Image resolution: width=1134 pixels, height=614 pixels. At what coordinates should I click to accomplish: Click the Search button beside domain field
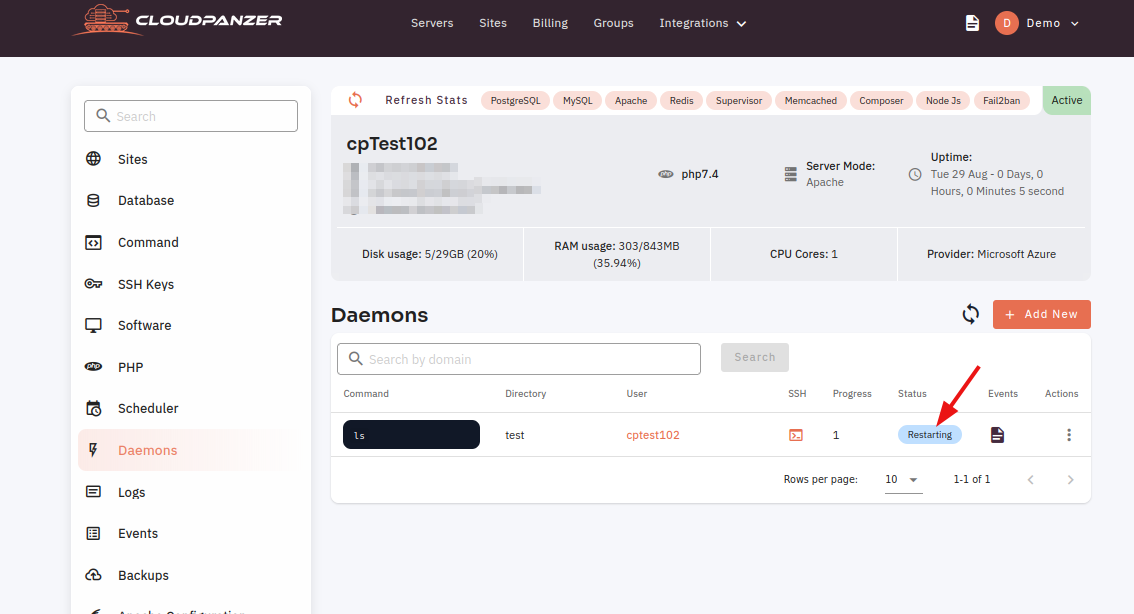click(x=754, y=357)
